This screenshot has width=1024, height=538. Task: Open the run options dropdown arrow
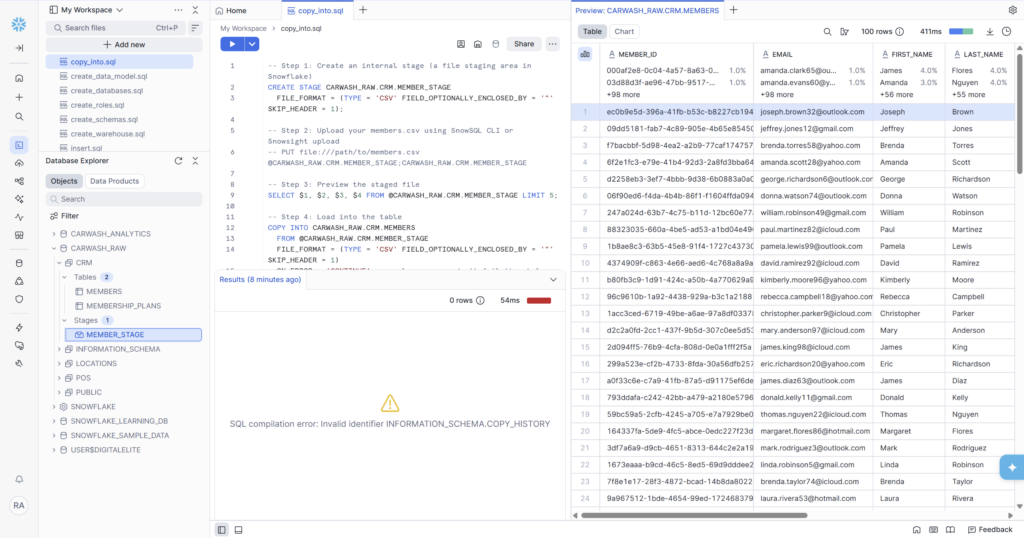tap(252, 44)
